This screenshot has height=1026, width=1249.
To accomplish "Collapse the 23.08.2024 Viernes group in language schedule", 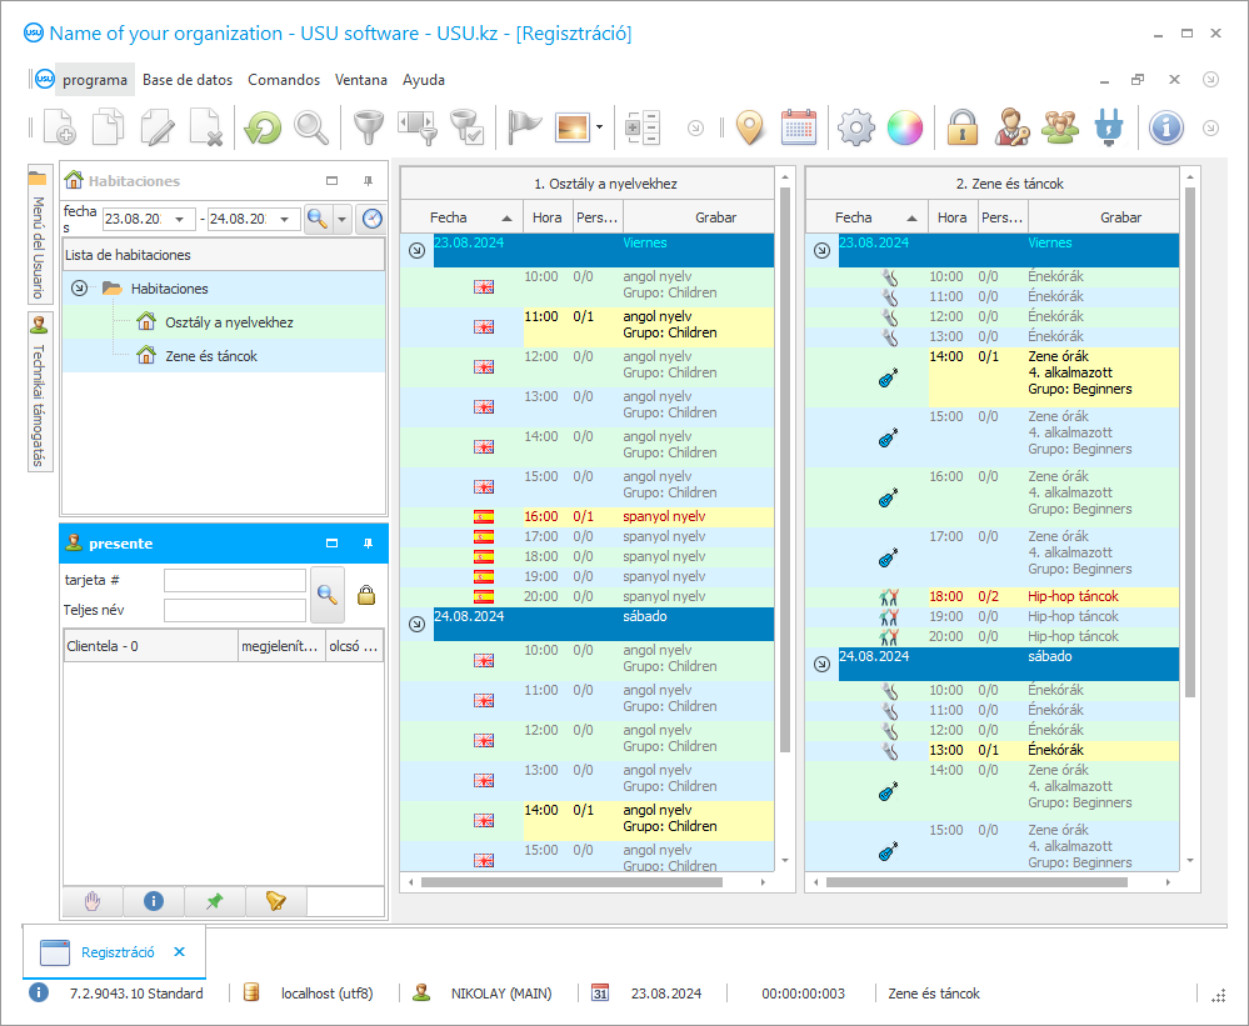I will tap(417, 250).
